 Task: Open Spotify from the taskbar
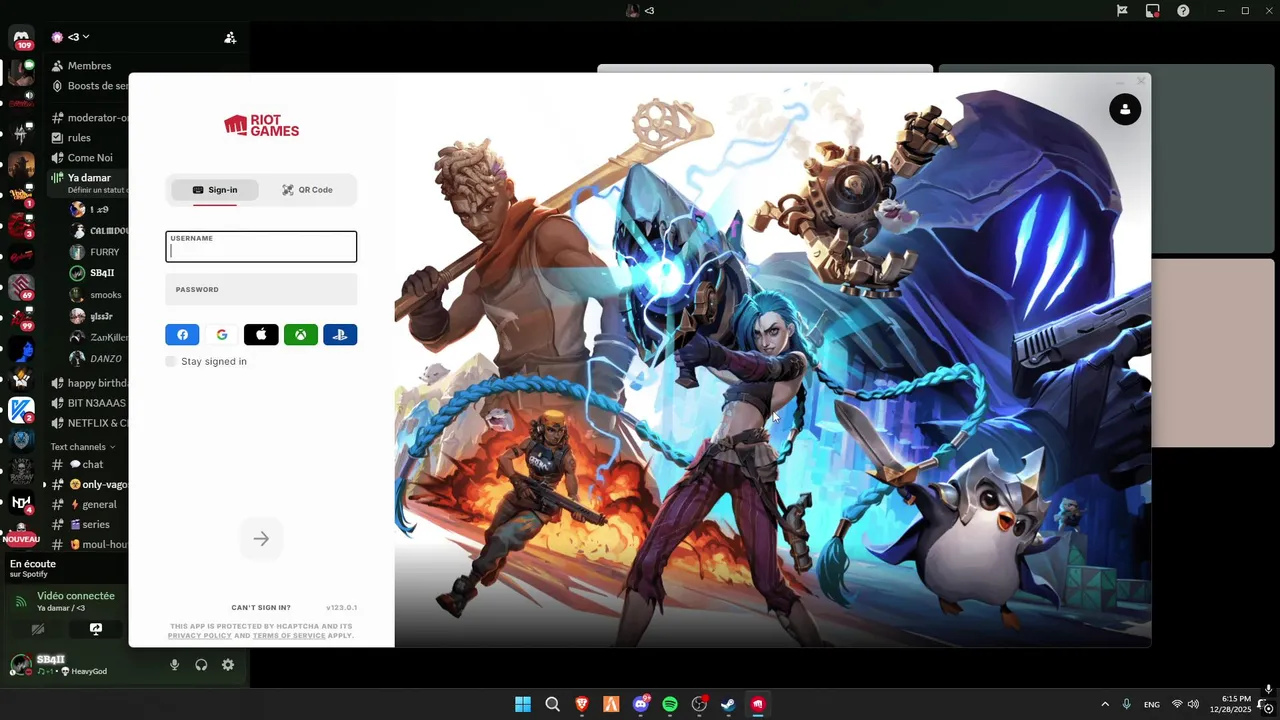(x=670, y=704)
